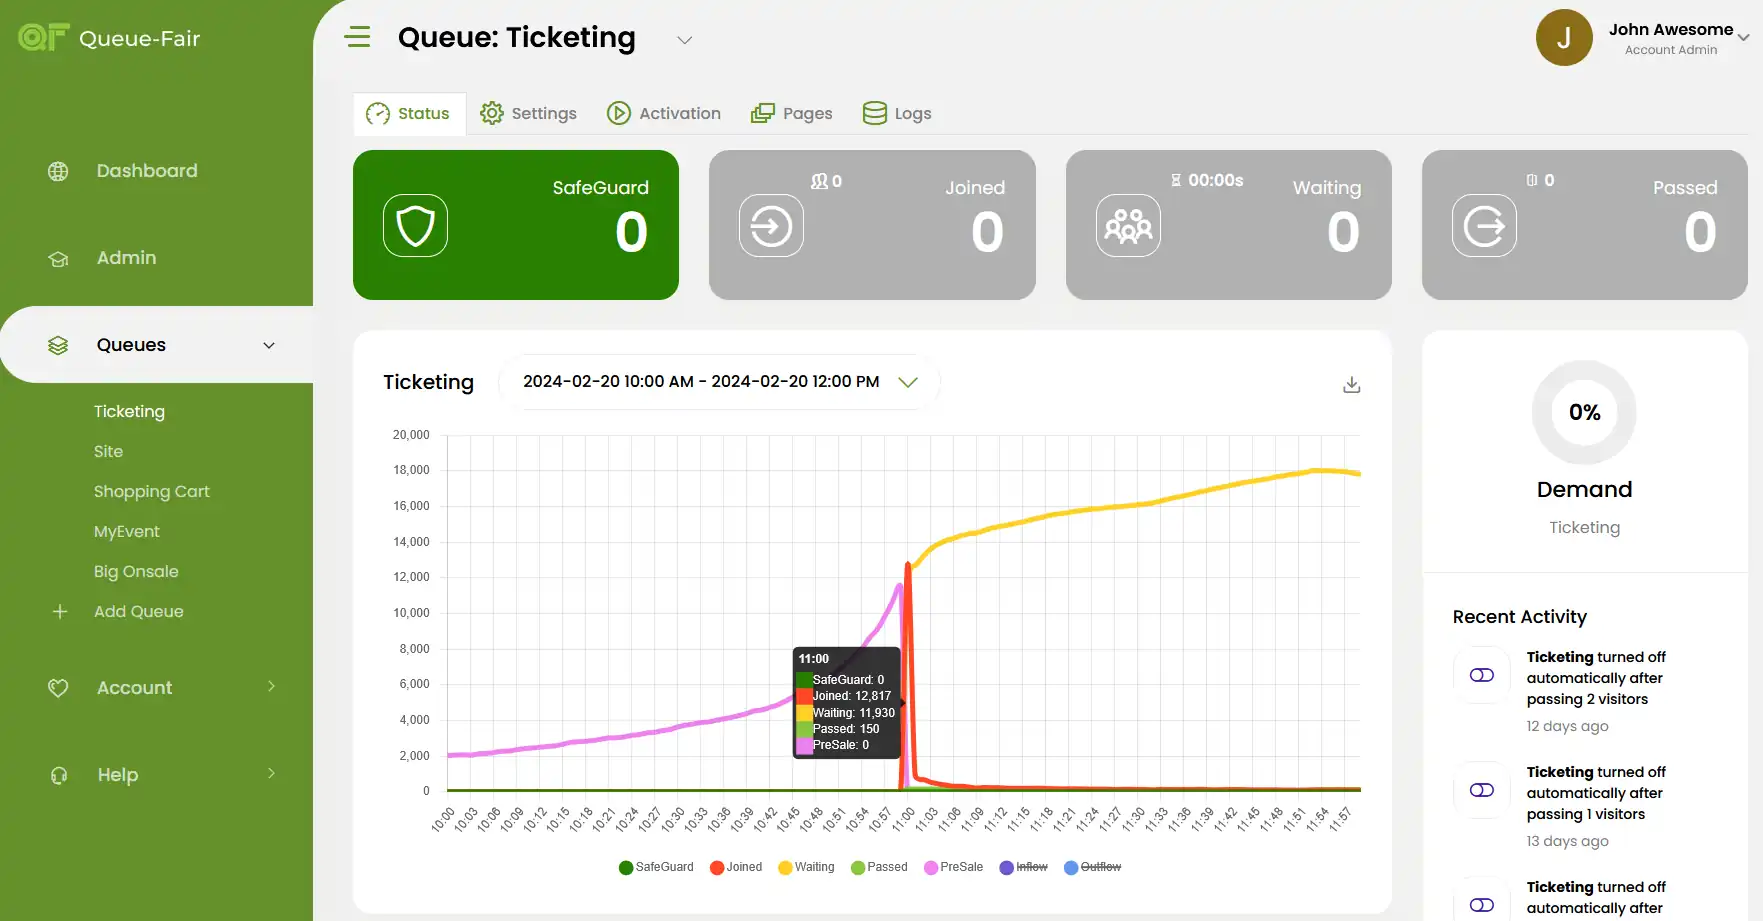
Task: Open the Shopping Cart queue
Action: click(x=152, y=492)
